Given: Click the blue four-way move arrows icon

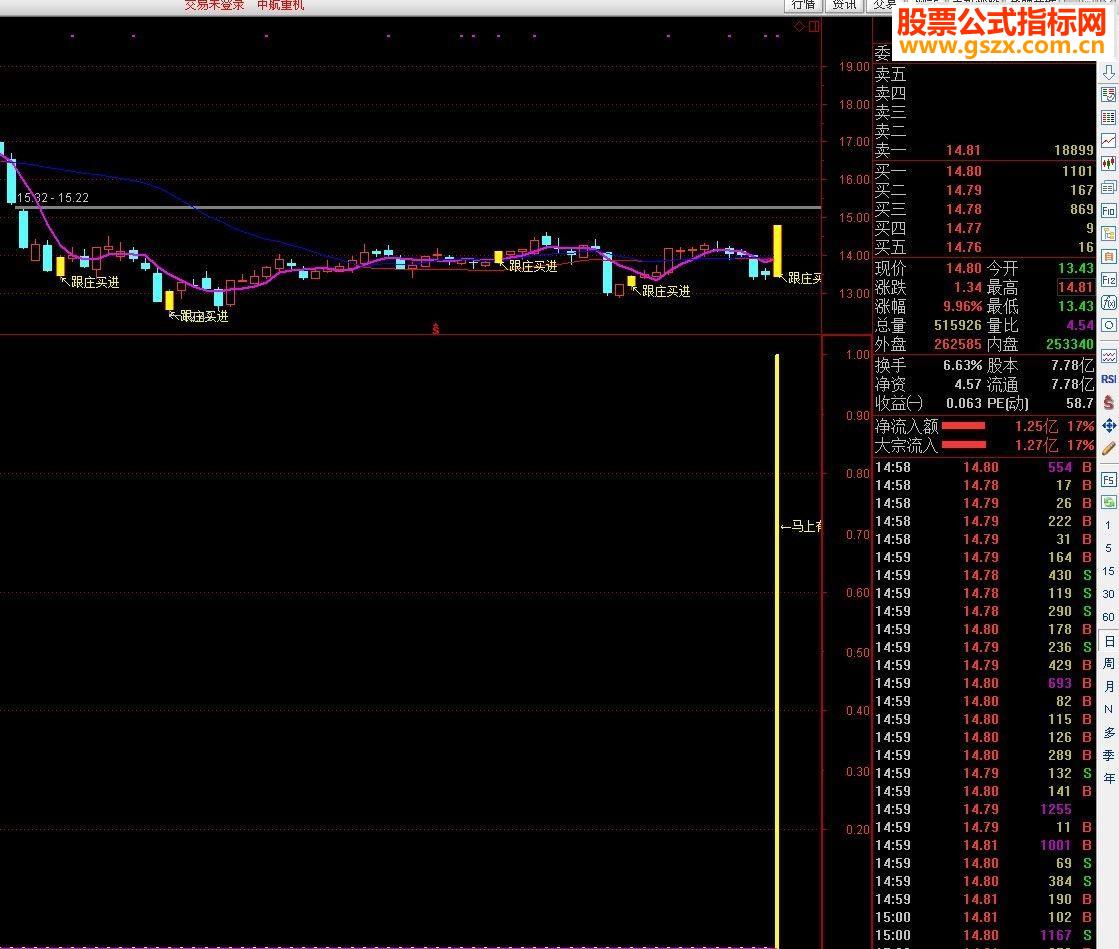Looking at the screenshot, I should pos(1108,426).
